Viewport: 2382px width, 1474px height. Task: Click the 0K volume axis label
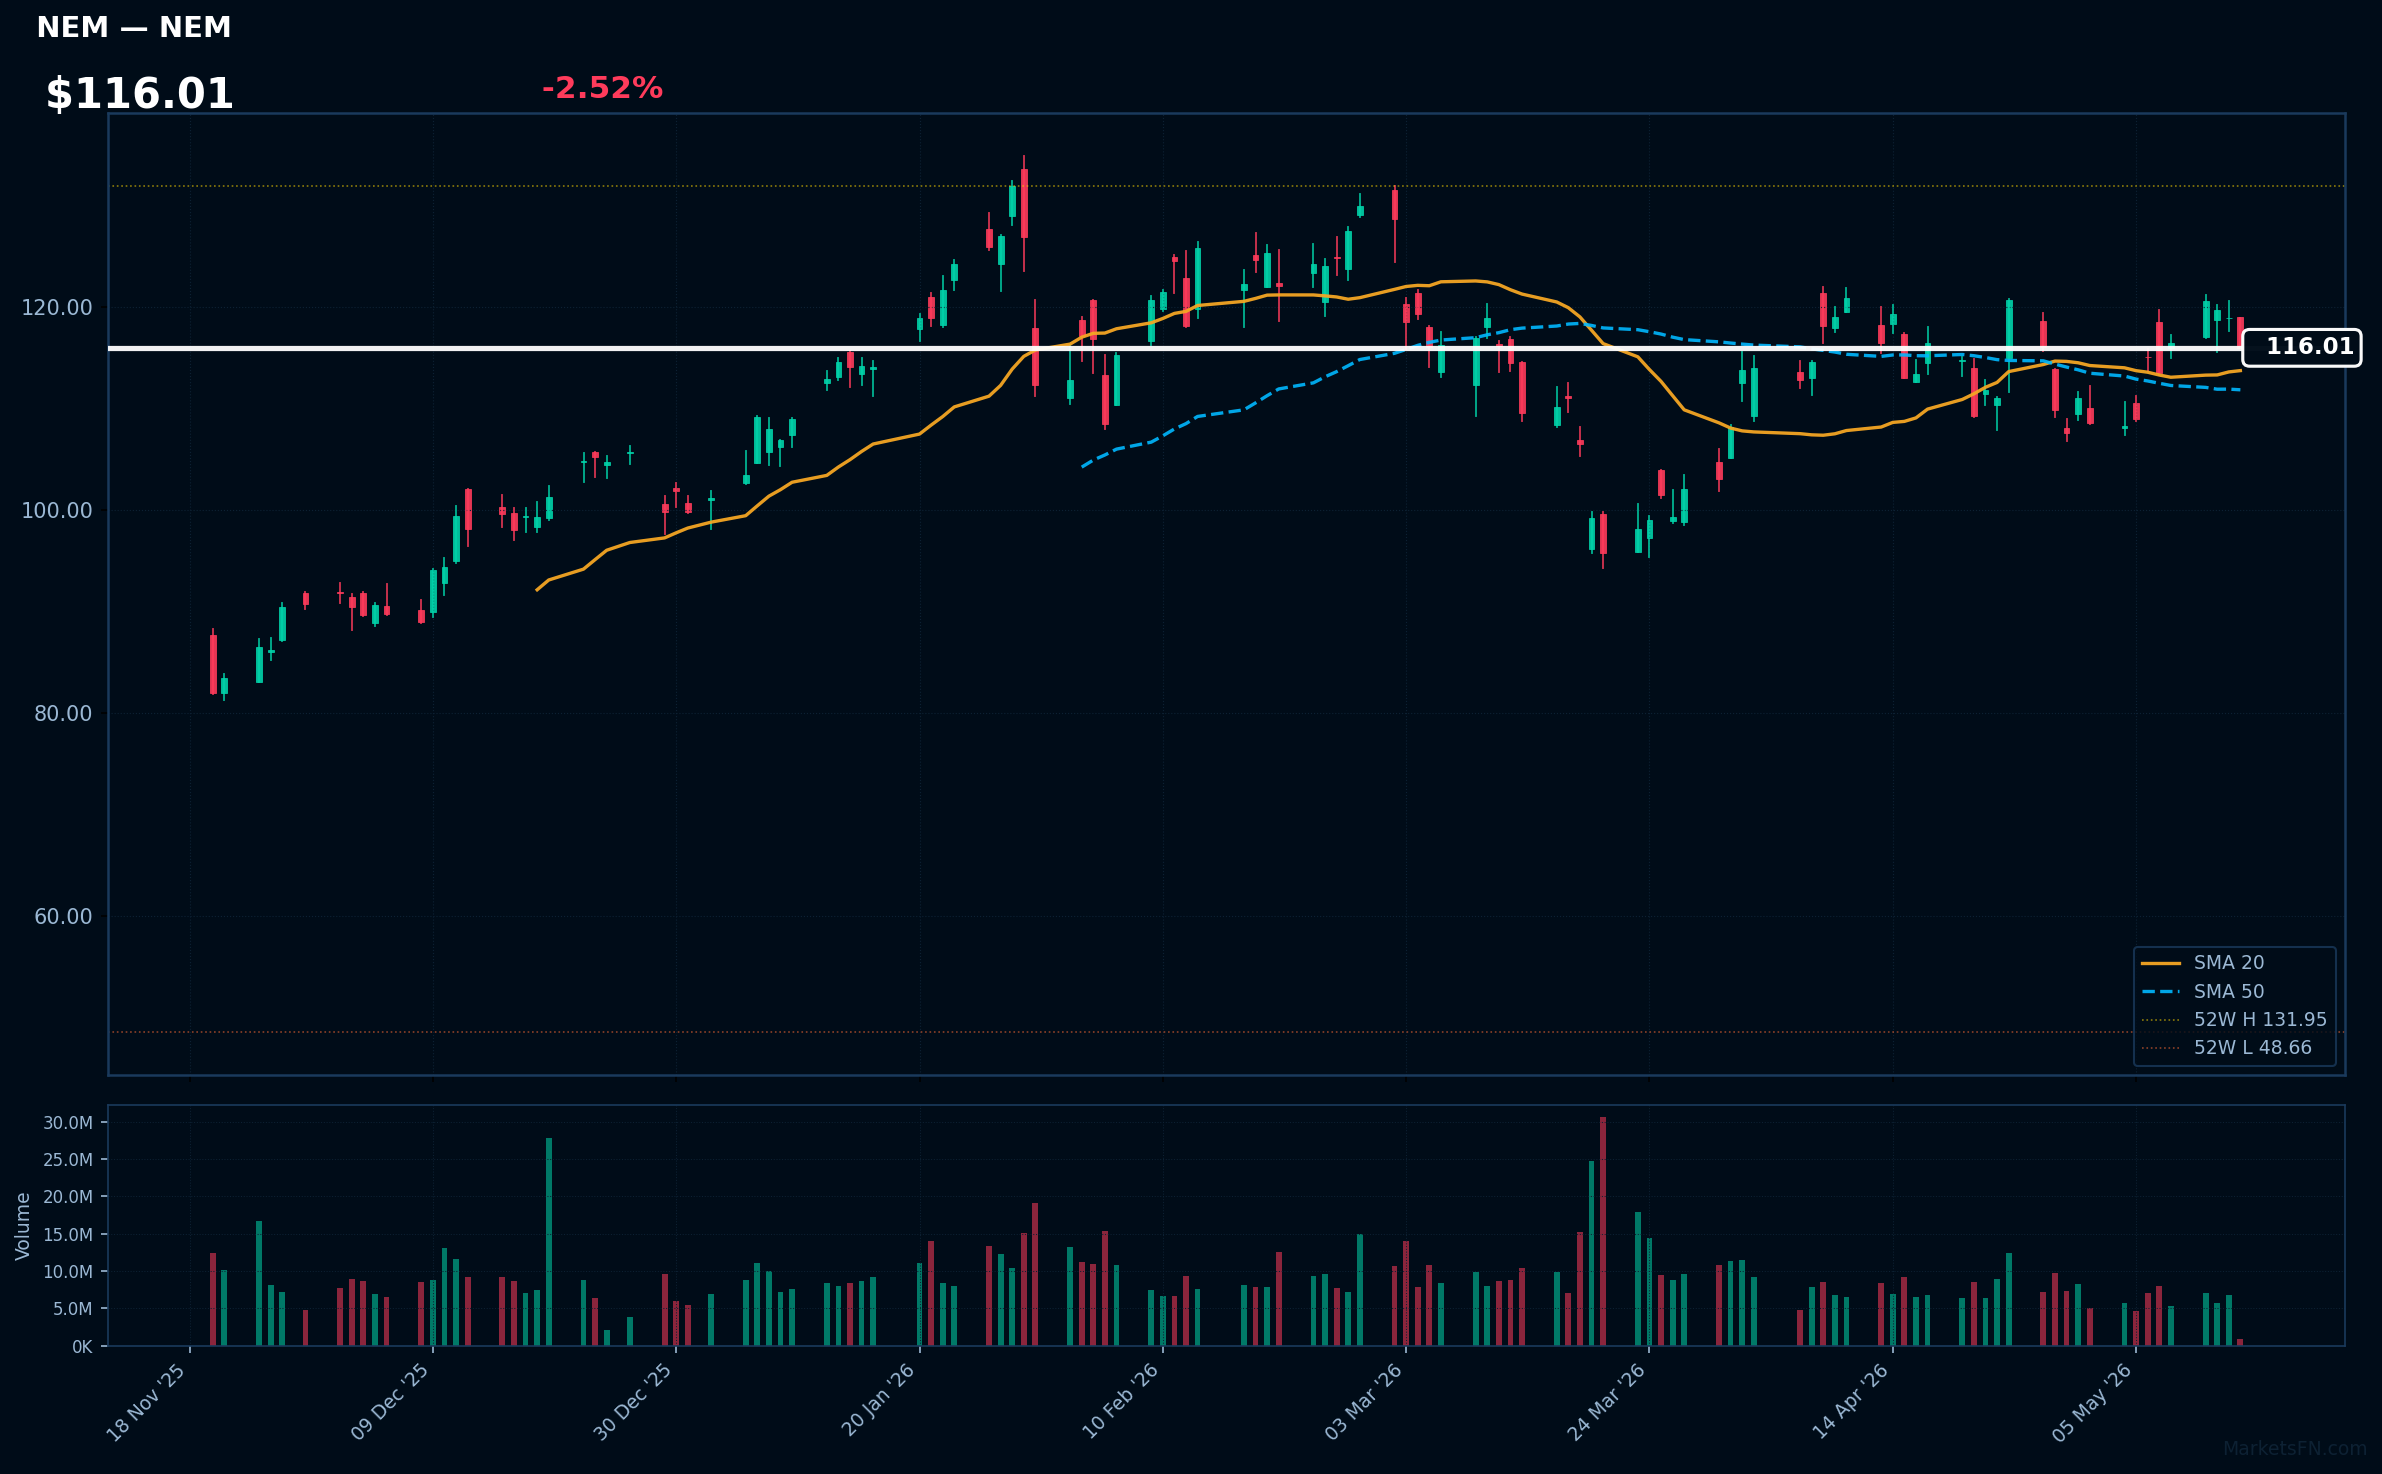pos(82,1347)
